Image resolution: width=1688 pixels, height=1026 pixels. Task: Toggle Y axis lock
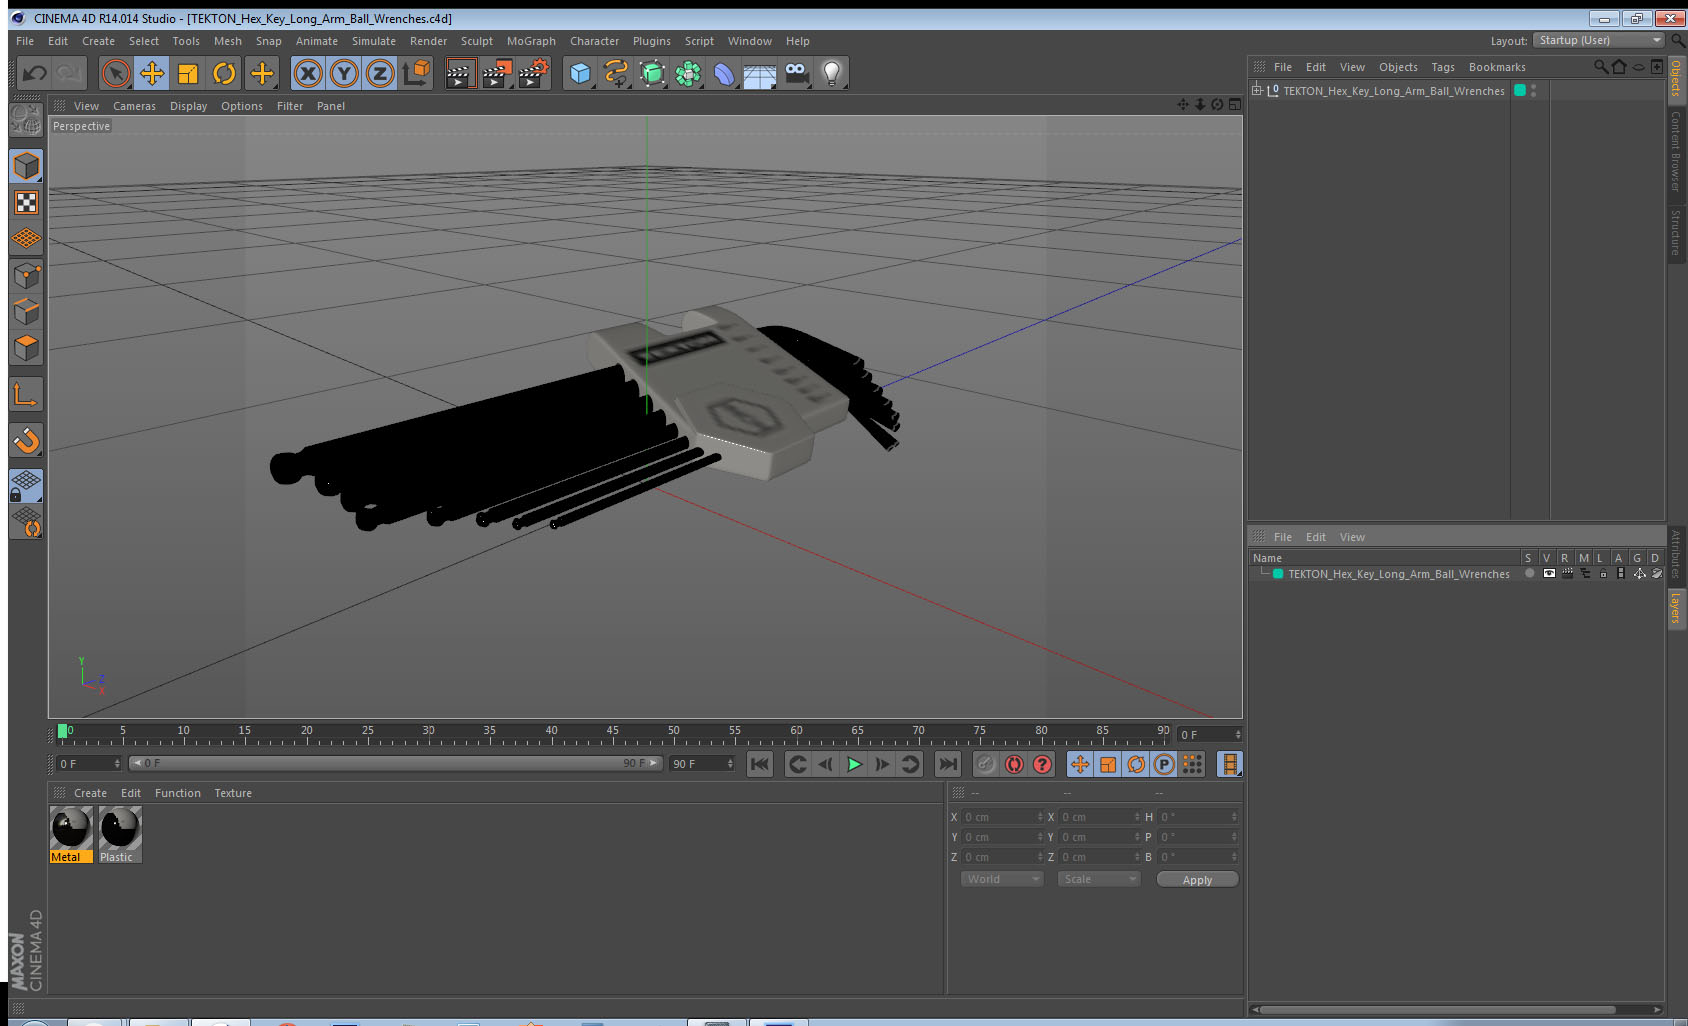(344, 73)
